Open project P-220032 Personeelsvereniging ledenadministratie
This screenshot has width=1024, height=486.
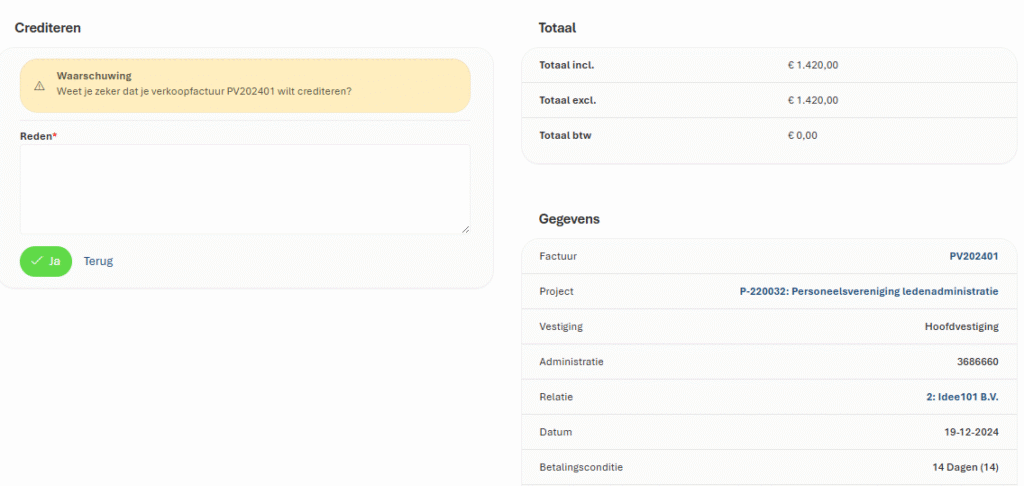(x=868, y=291)
